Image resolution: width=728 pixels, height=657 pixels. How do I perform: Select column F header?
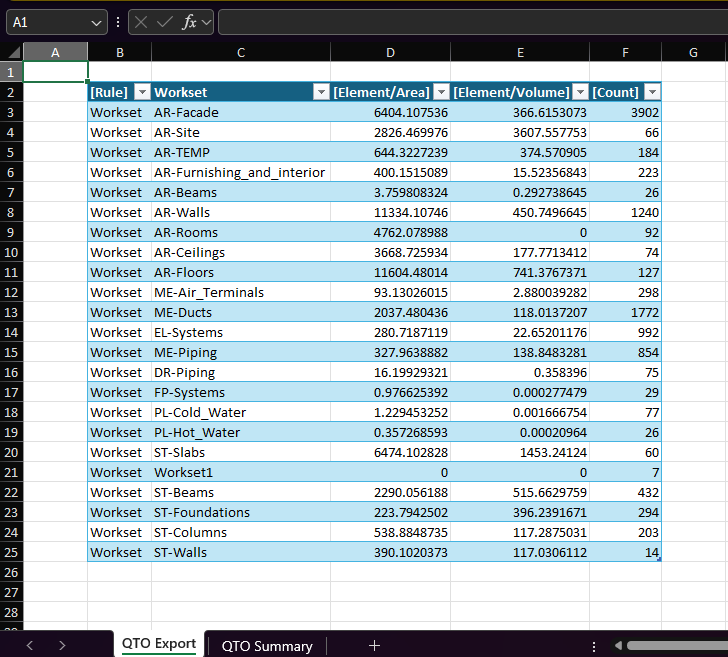625,52
